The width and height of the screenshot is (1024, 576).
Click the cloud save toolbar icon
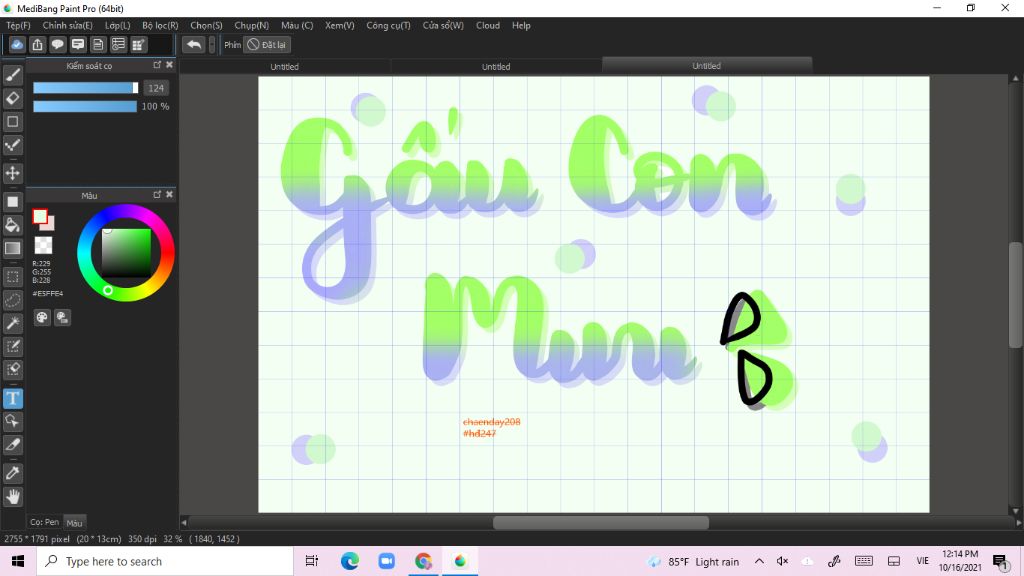click(x=17, y=44)
